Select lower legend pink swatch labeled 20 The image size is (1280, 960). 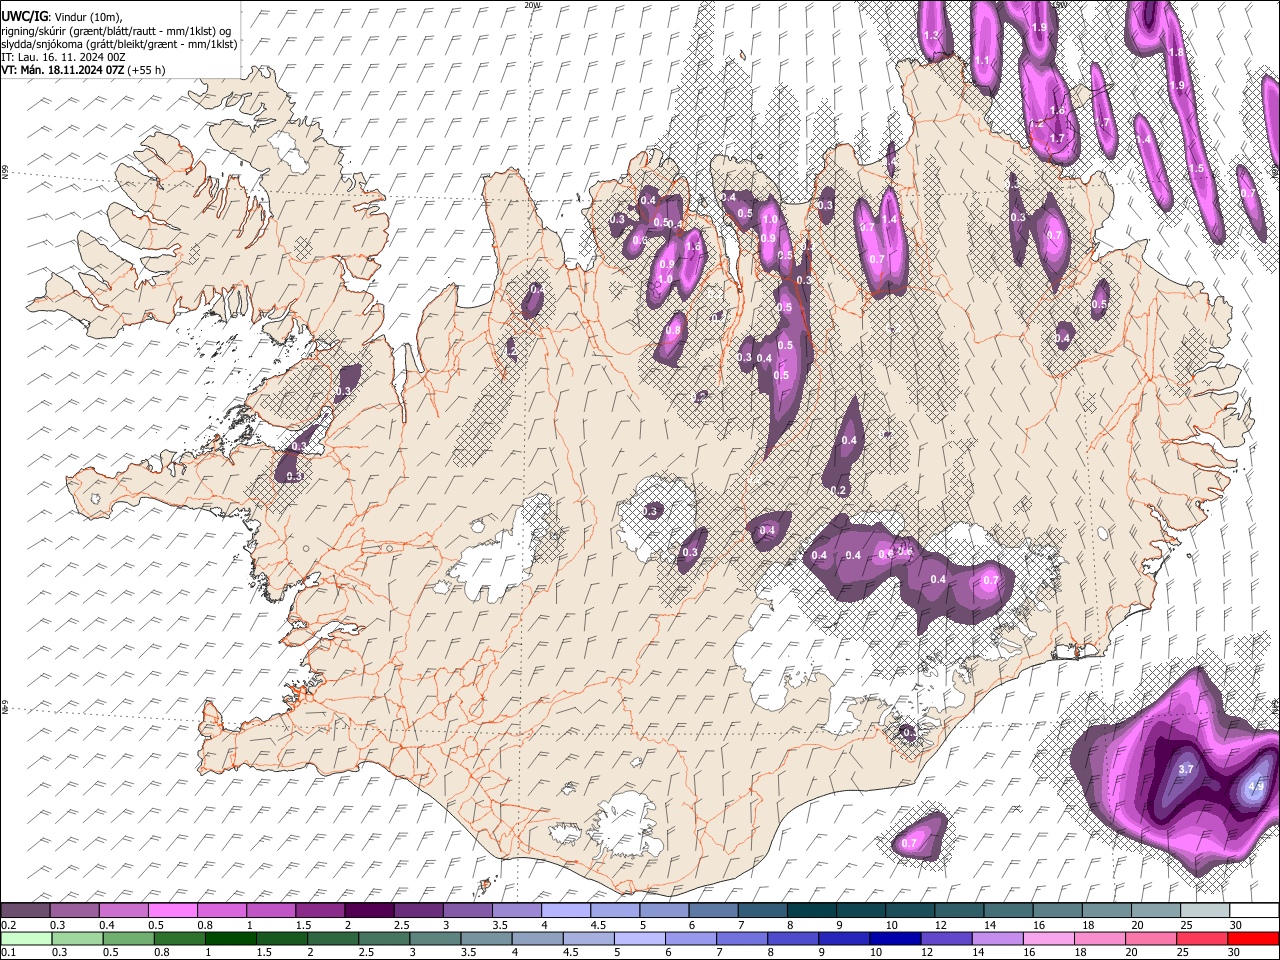[x=1152, y=938]
